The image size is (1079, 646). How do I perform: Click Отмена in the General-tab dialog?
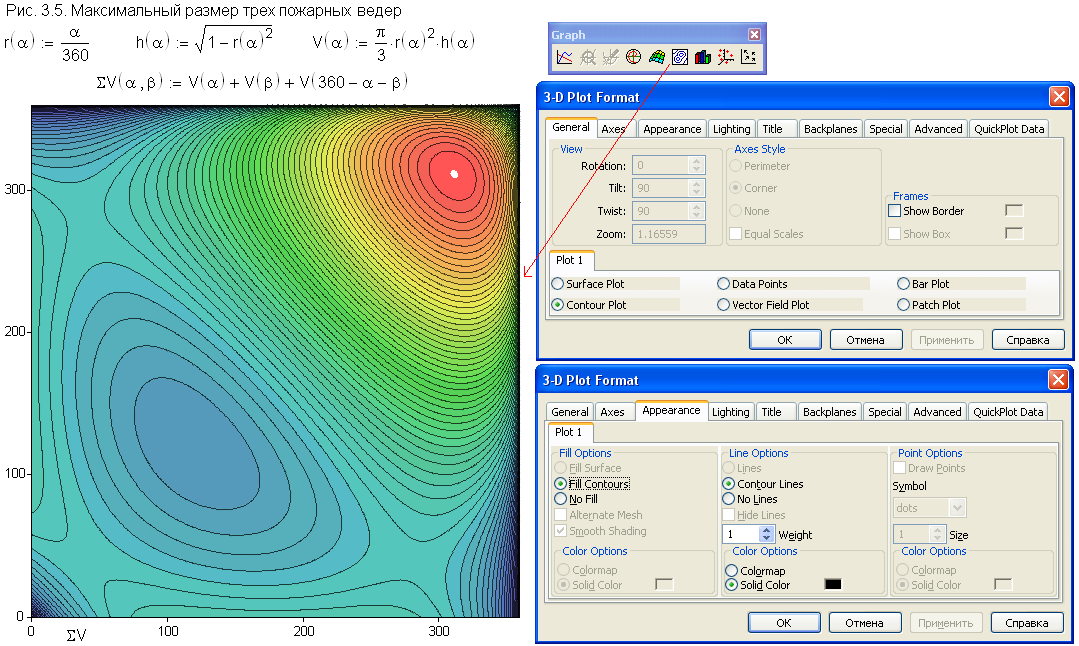(865, 340)
